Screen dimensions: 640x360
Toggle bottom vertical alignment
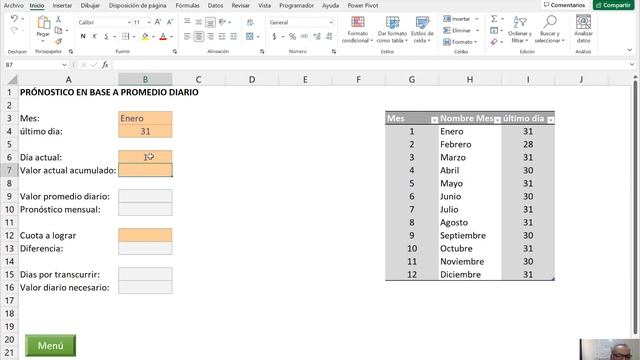(x=210, y=22)
